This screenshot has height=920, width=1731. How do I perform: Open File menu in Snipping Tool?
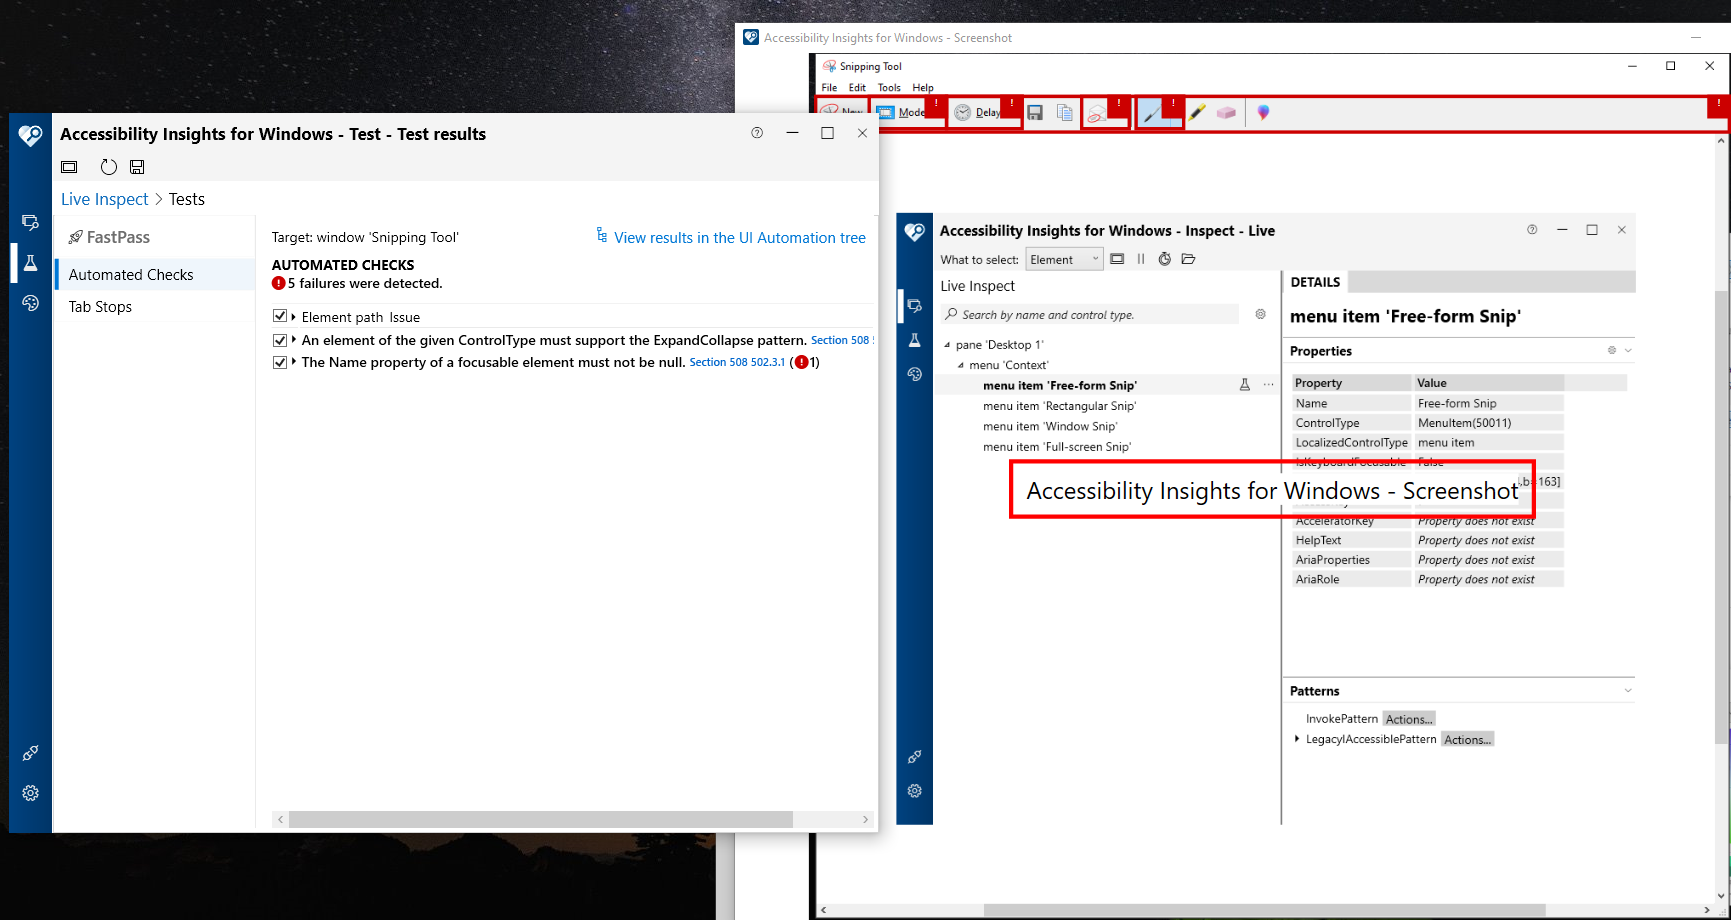(x=829, y=87)
